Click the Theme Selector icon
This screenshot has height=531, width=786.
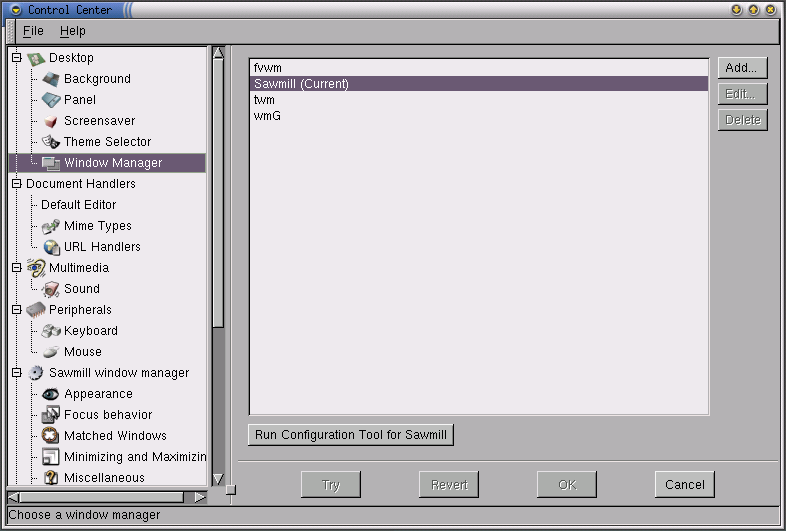point(51,142)
